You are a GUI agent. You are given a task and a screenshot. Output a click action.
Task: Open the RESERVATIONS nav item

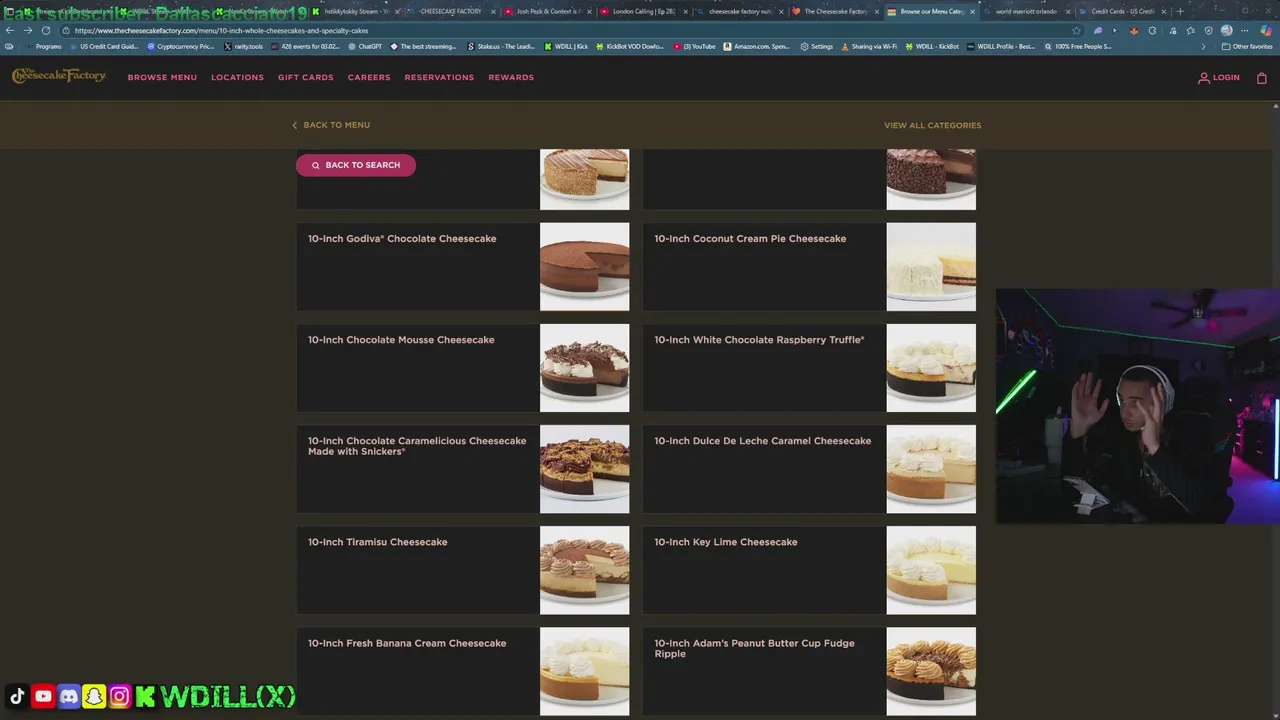[439, 77]
